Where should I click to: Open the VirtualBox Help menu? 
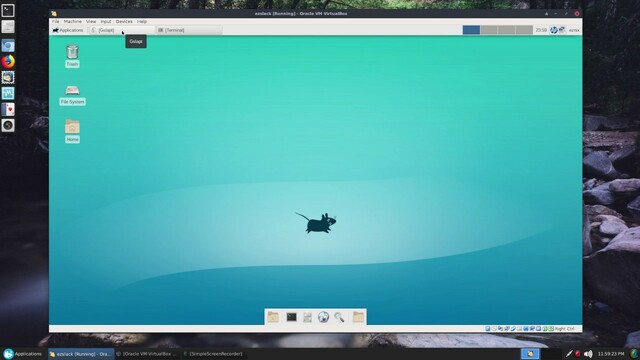click(x=142, y=22)
